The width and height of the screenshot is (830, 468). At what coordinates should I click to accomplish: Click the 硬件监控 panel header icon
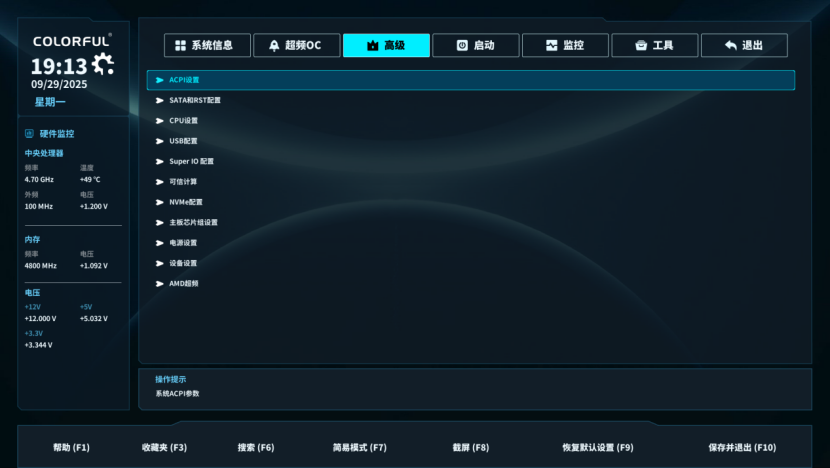coord(30,133)
